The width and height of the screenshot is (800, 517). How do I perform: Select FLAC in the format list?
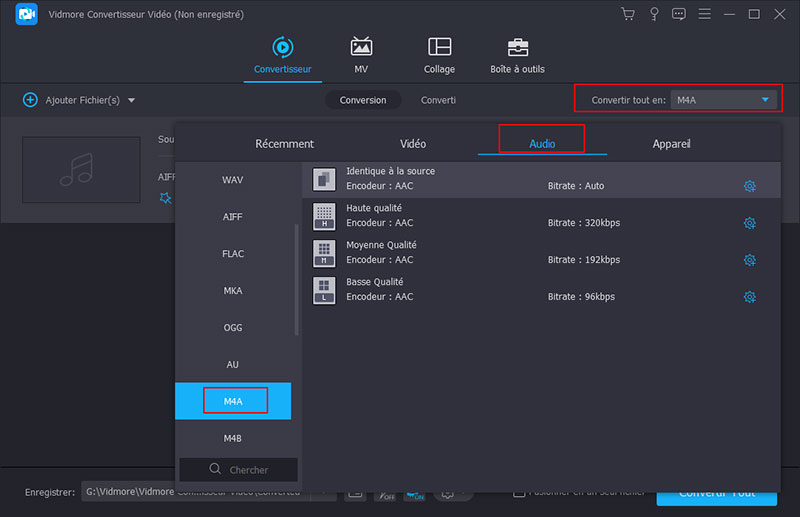[x=233, y=254]
